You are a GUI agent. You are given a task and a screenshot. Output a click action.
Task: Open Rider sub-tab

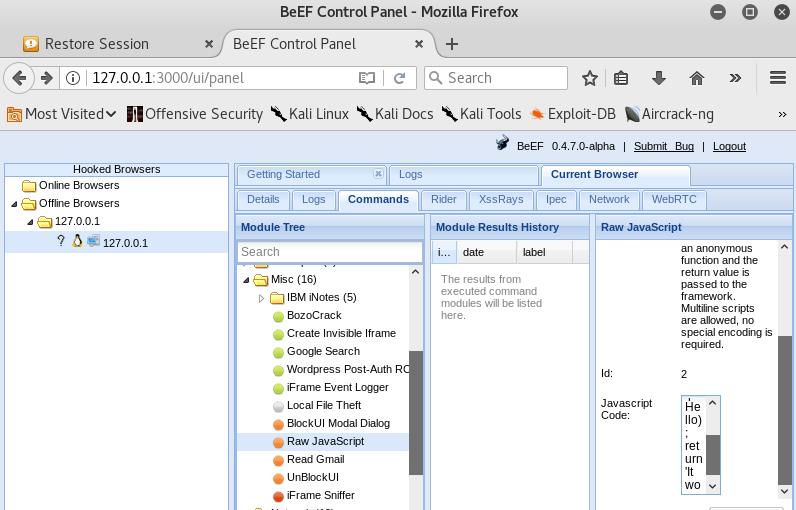pos(443,199)
